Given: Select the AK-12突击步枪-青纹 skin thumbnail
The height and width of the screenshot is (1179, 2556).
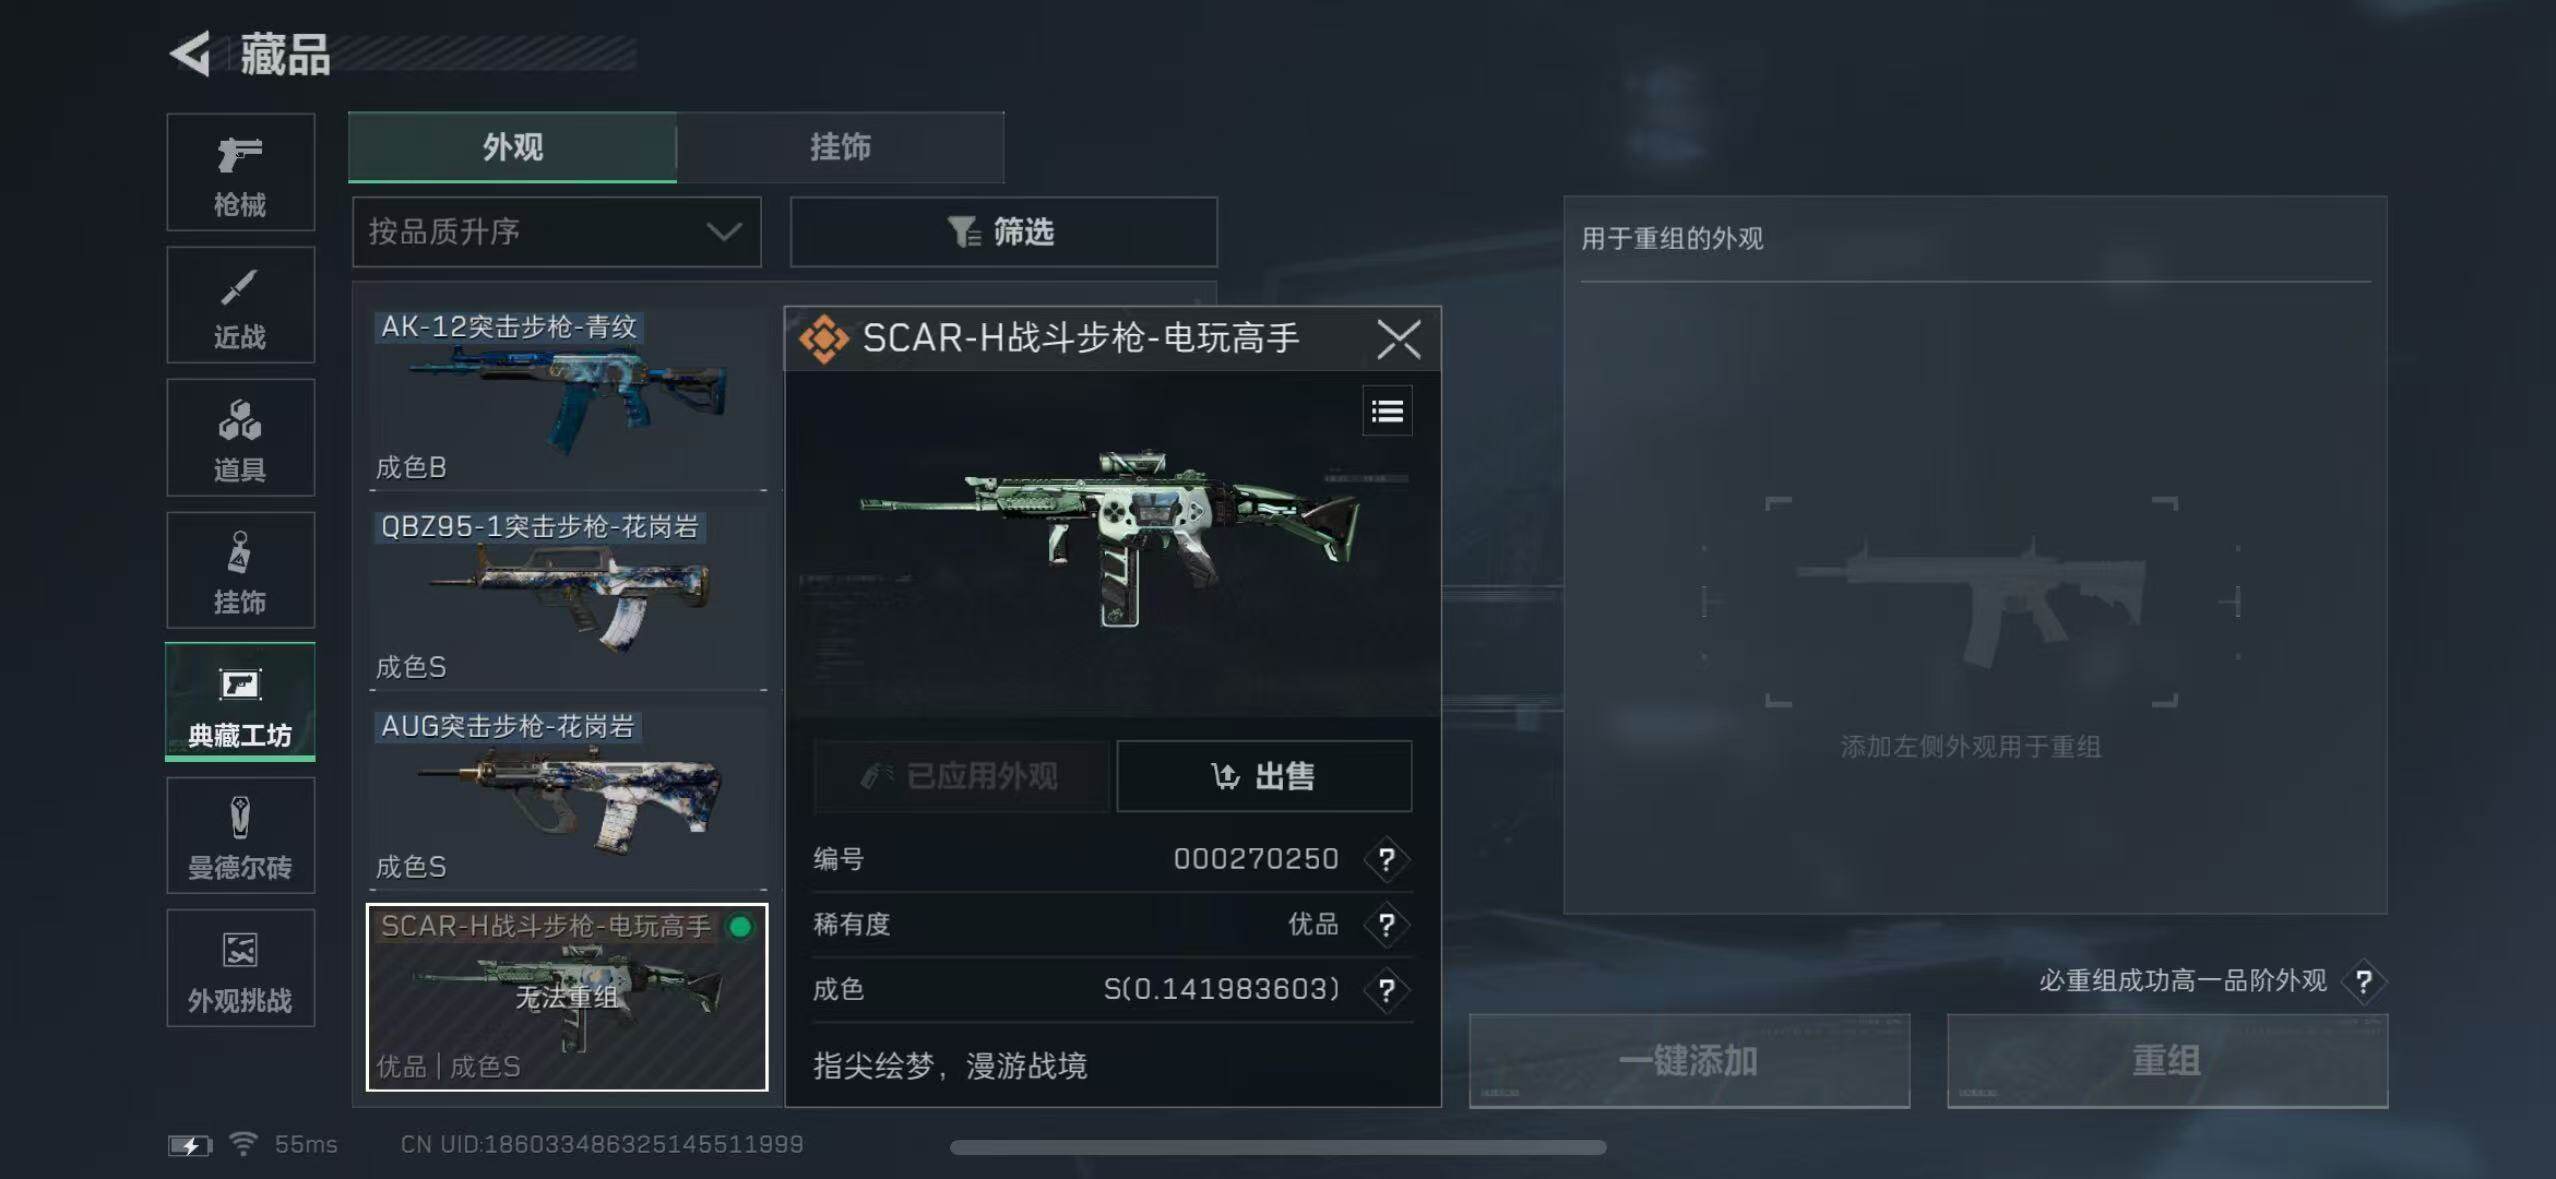Looking at the screenshot, I should point(568,397).
